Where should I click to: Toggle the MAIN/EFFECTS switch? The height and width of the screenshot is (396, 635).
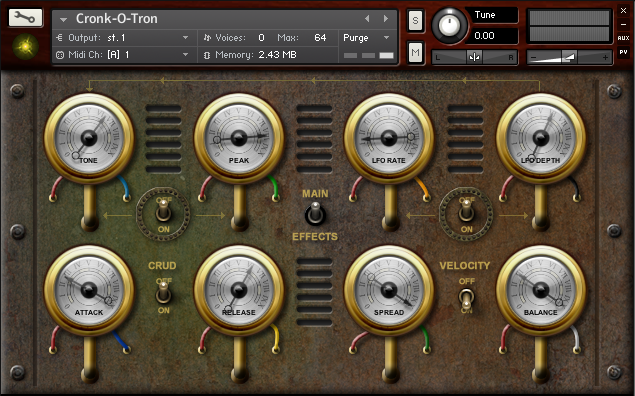pyautogui.click(x=315, y=214)
